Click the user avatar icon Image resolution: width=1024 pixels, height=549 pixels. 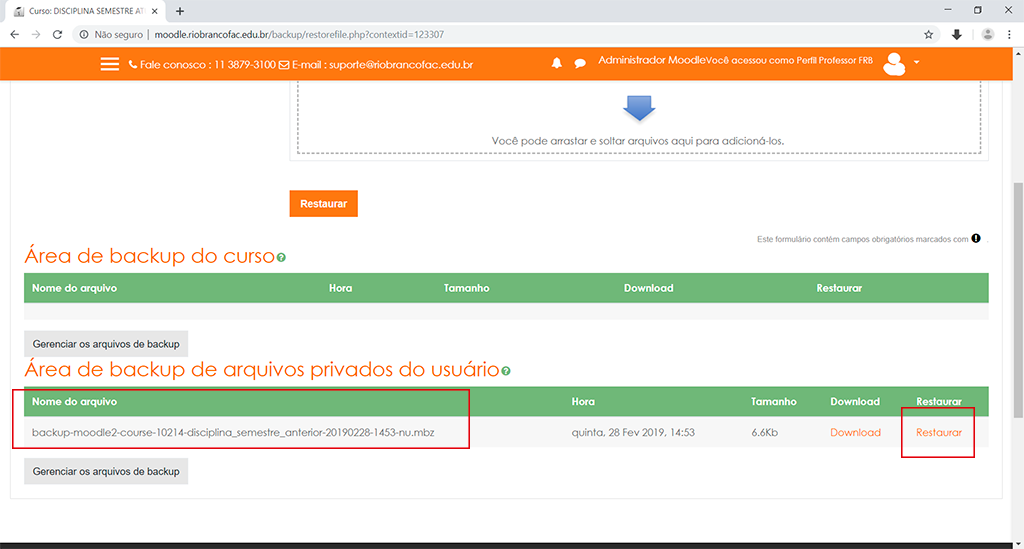tap(894, 64)
